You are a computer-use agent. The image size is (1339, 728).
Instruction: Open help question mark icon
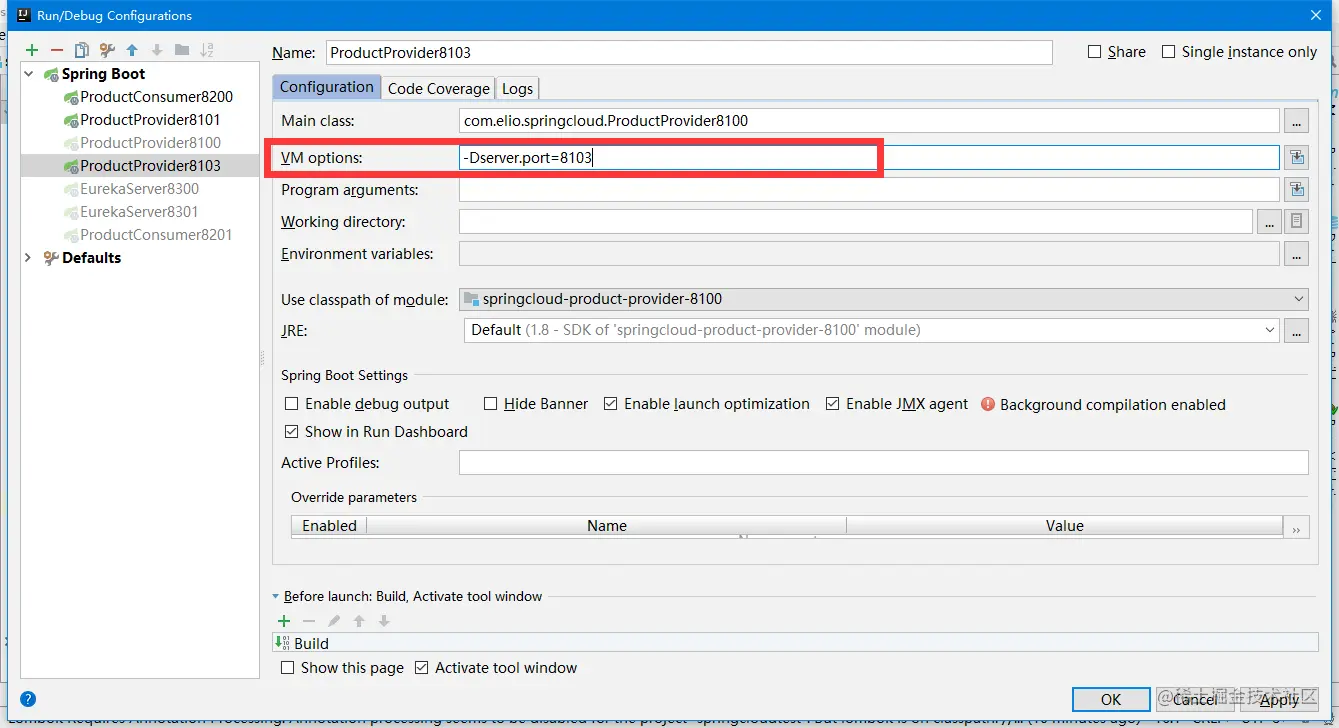pos(28,699)
